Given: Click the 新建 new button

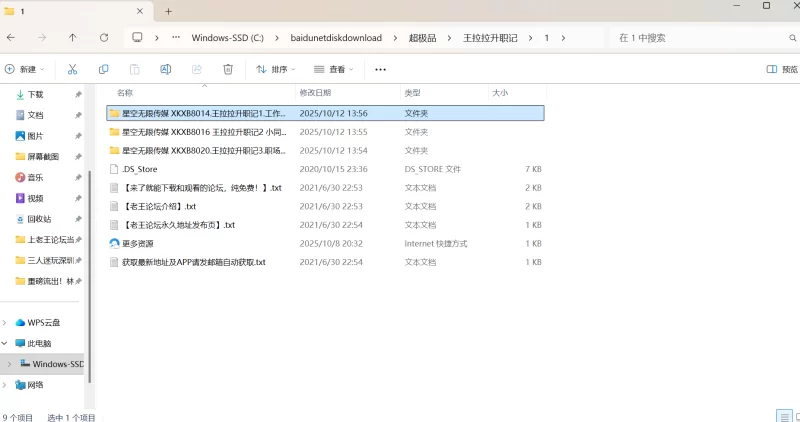Looking at the screenshot, I should [25, 69].
